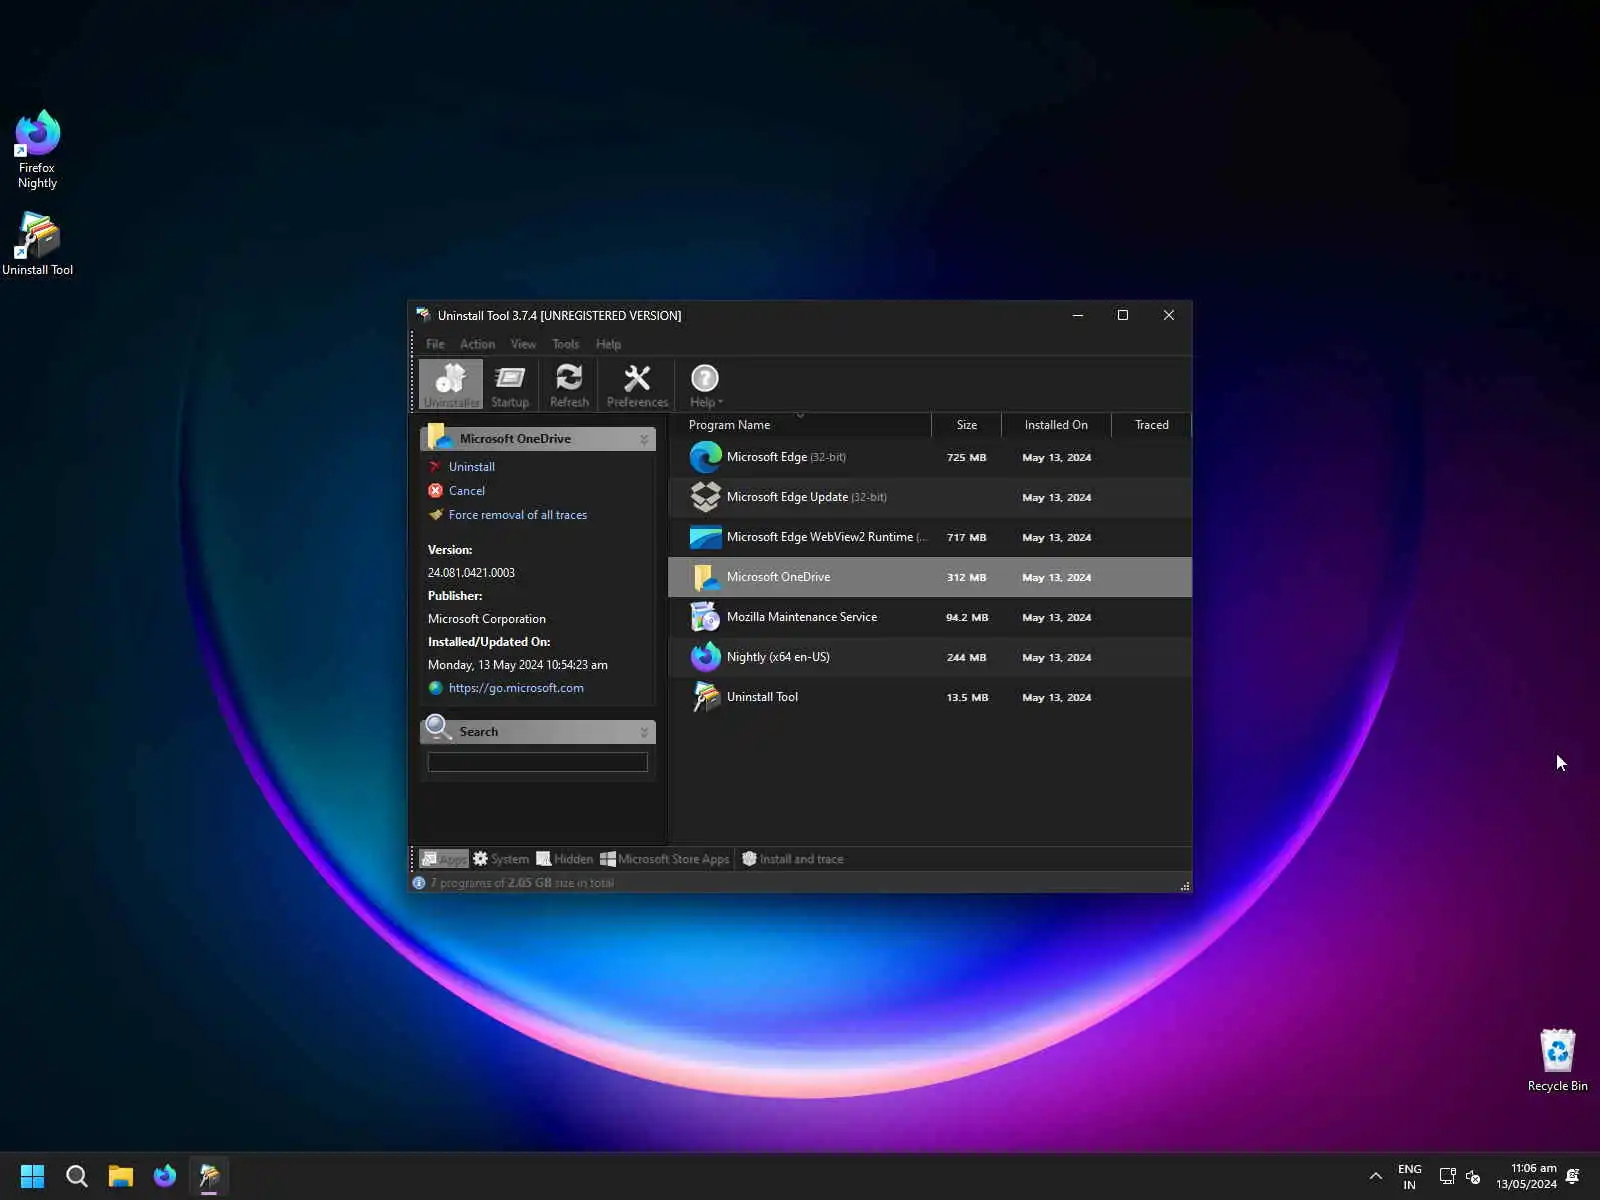The image size is (1600, 1200).
Task: Click the Help toolbar icon
Action: pos(705,385)
